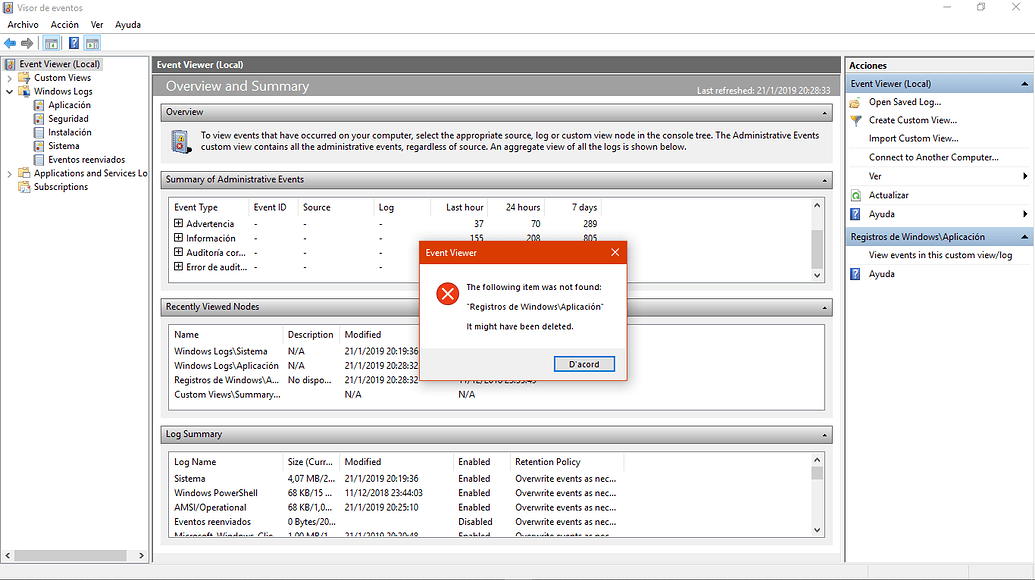
Task: Toggle the action pane toolbar icon
Action: coord(92,44)
